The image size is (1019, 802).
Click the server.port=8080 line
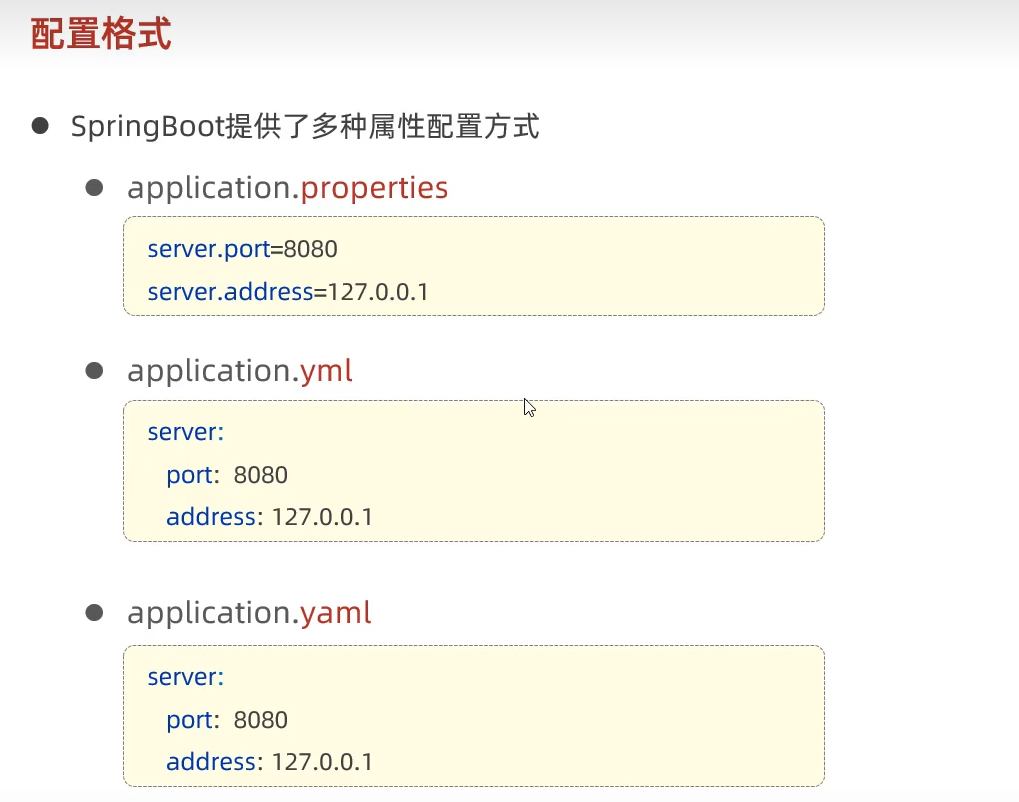click(242, 249)
